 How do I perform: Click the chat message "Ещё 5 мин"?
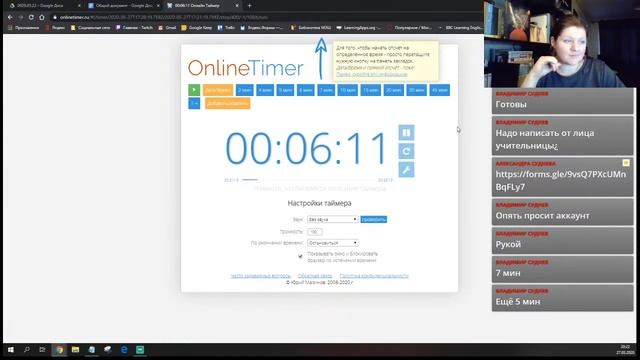click(518, 302)
